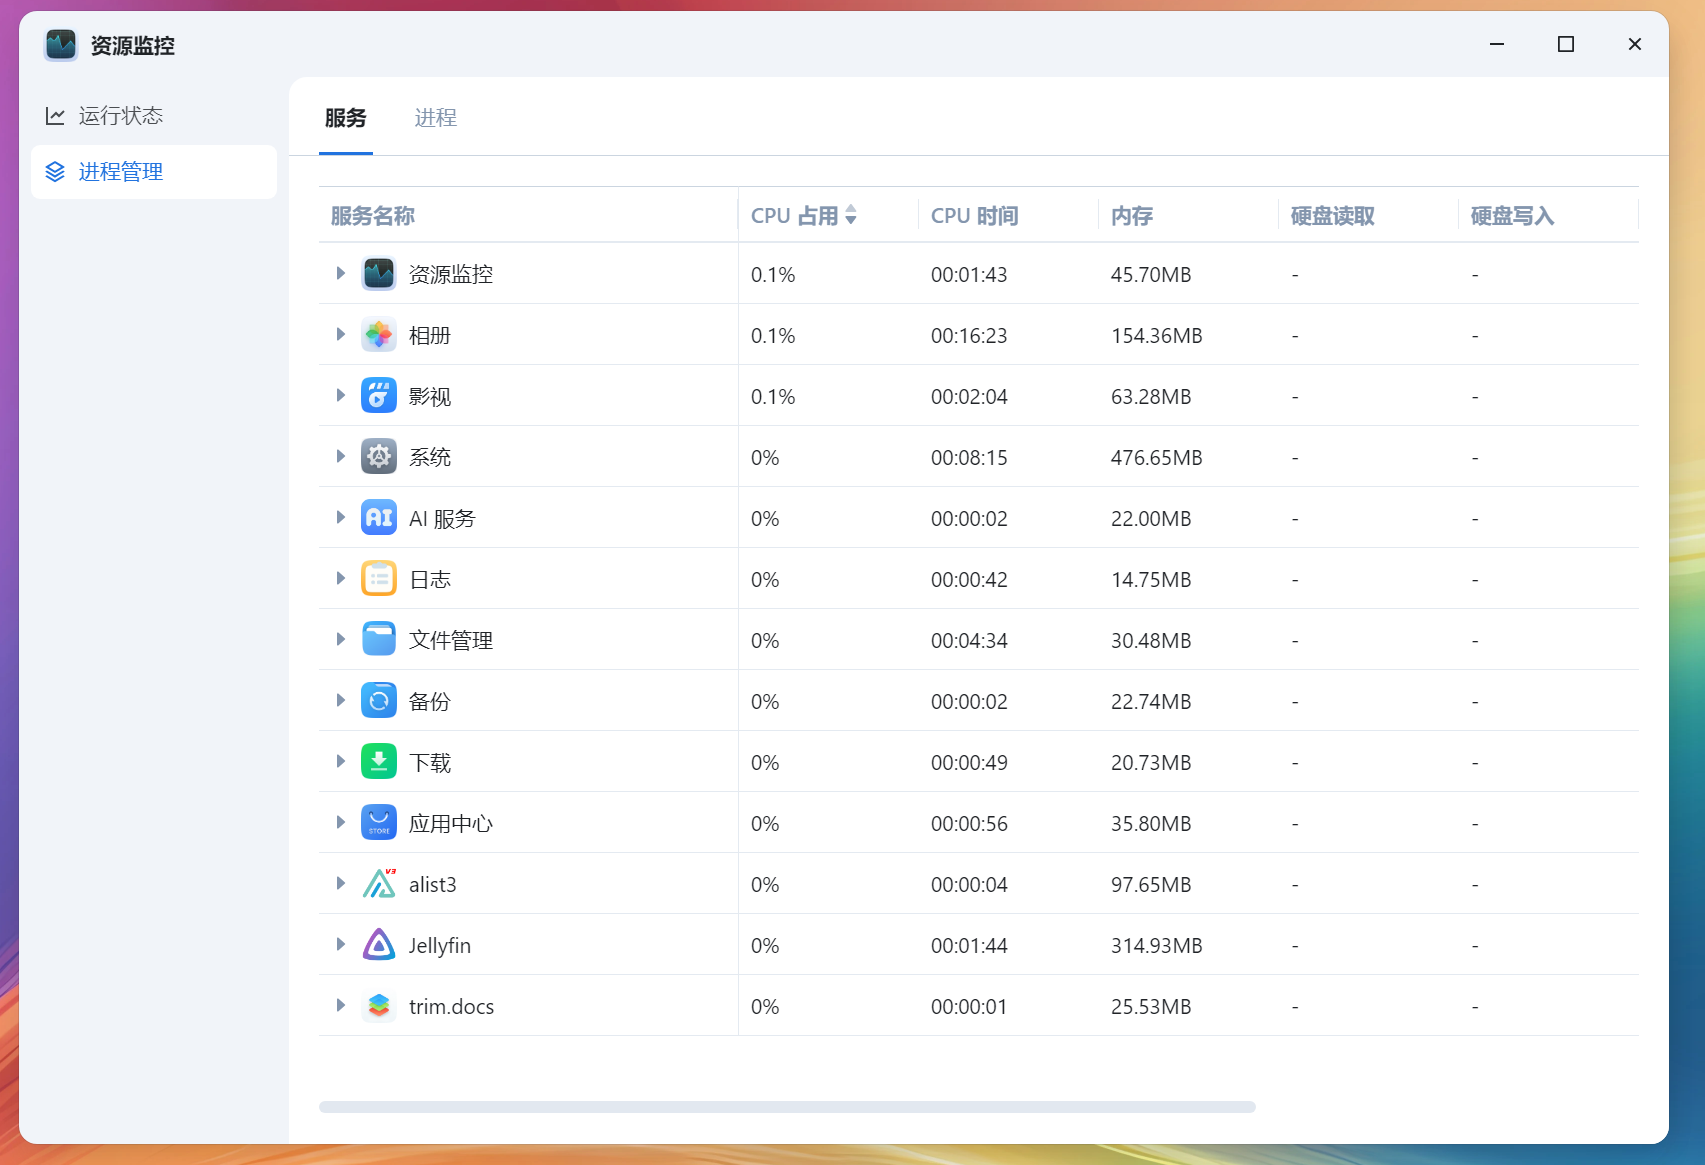Click the 63.28MB memory cell

tap(1151, 397)
